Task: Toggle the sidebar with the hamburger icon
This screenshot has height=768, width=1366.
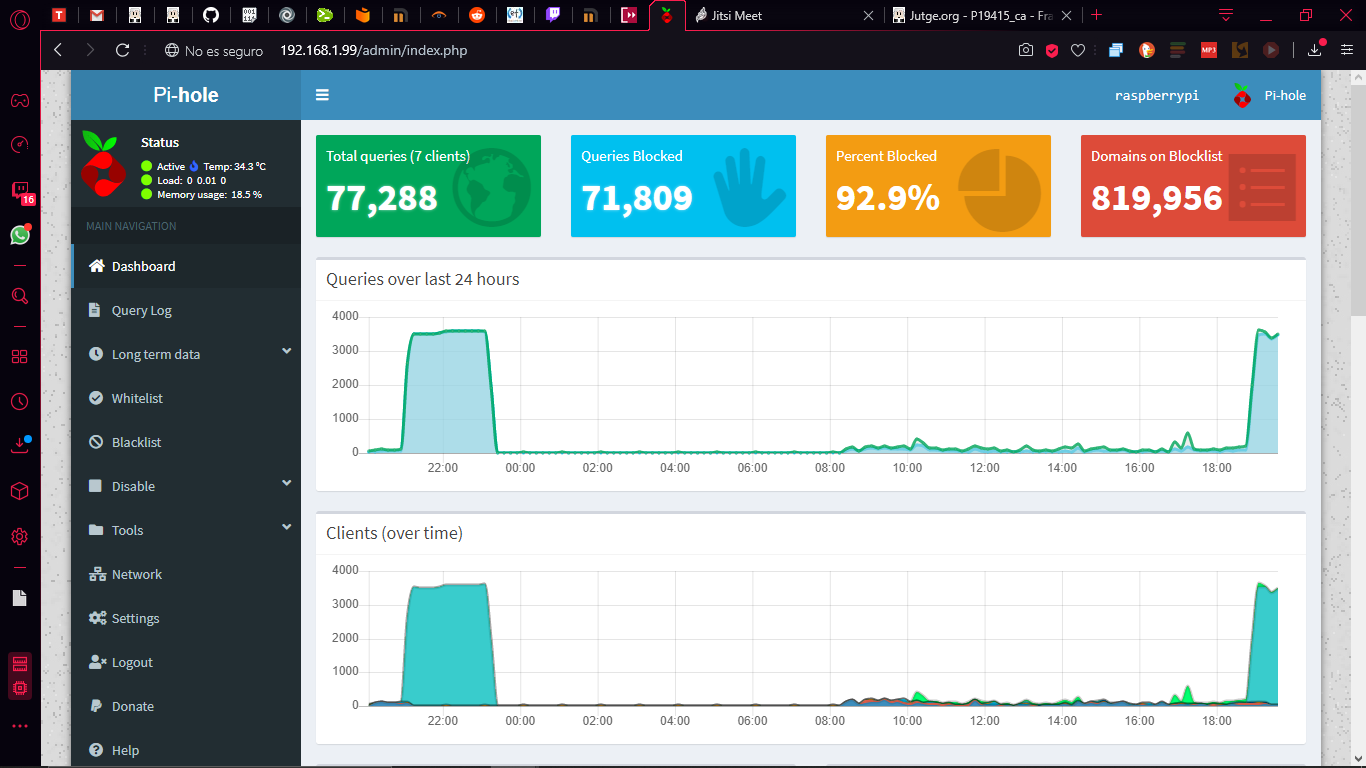Action: click(x=321, y=94)
